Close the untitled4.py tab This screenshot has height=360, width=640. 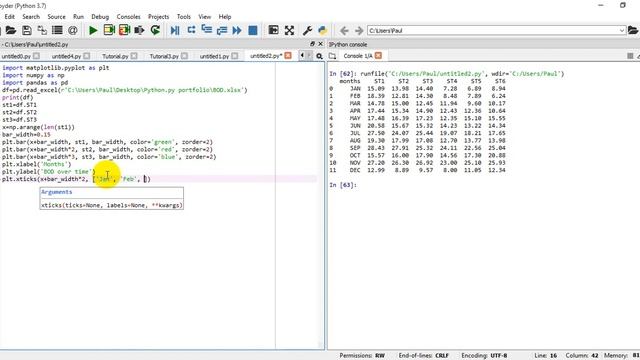[x=87, y=56]
